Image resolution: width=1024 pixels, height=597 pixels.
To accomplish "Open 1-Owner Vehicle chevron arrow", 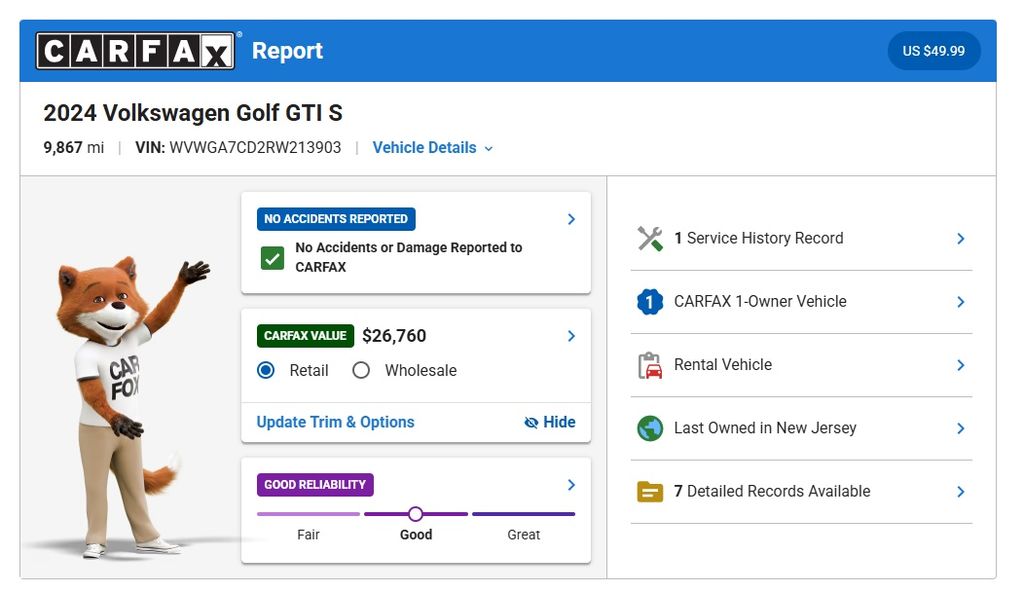I will coord(961,302).
